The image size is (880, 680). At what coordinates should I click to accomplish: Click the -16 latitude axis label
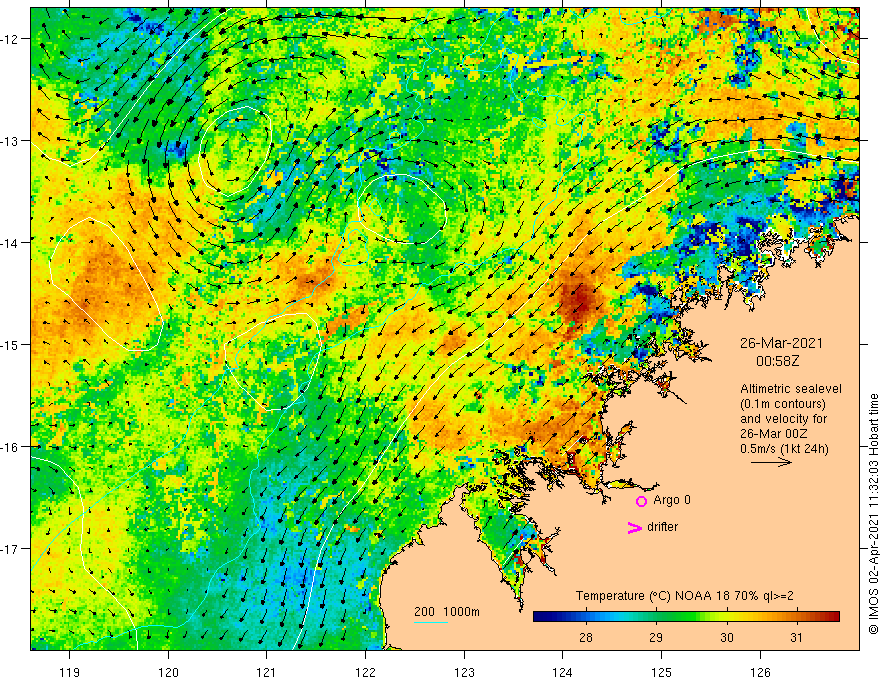pyautogui.click(x=11, y=447)
